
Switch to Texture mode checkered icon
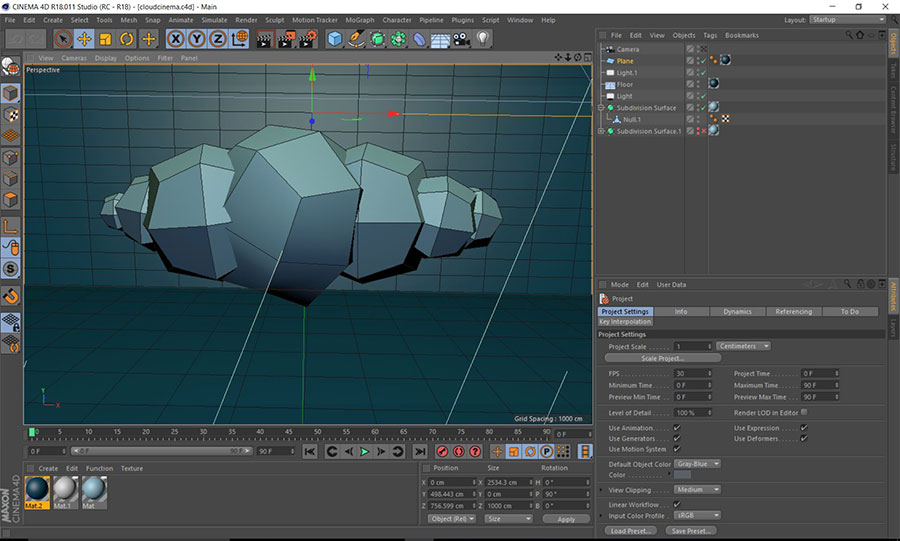(x=10, y=115)
